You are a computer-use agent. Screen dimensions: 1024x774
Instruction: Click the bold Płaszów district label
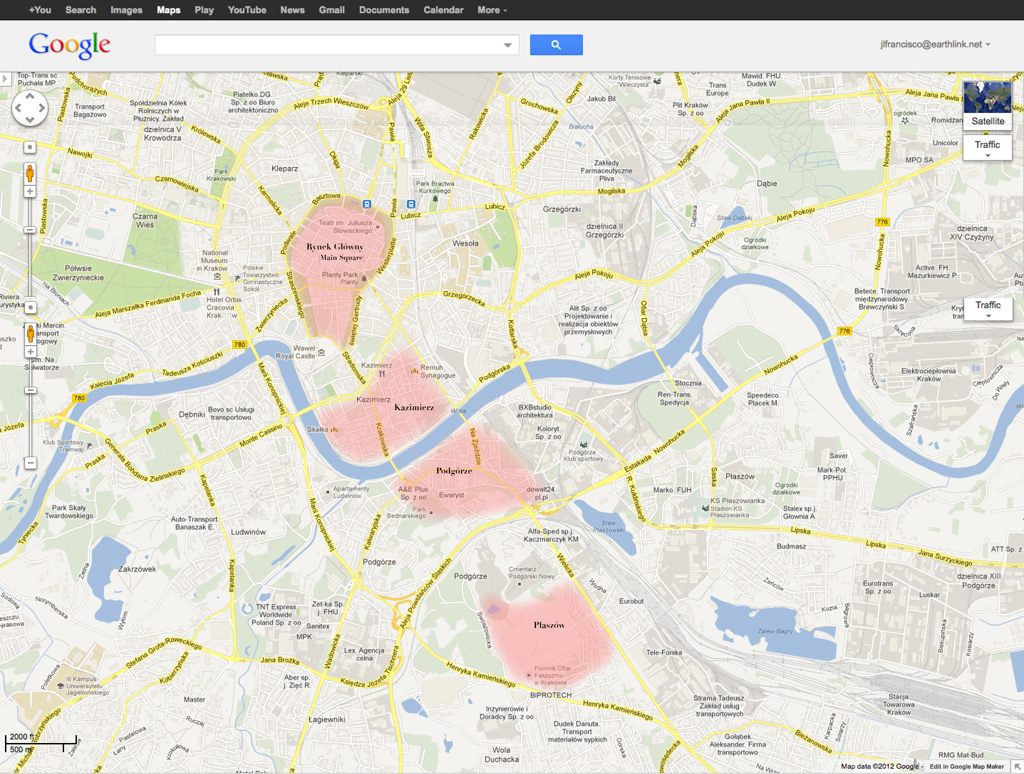tap(549, 625)
